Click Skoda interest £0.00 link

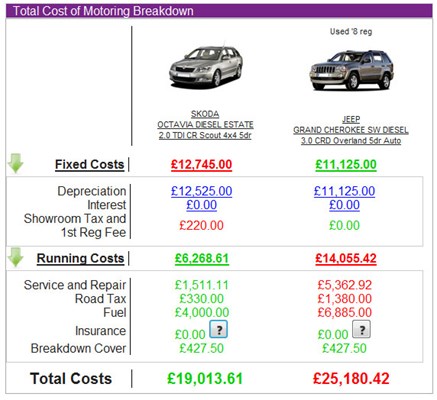[201, 205]
